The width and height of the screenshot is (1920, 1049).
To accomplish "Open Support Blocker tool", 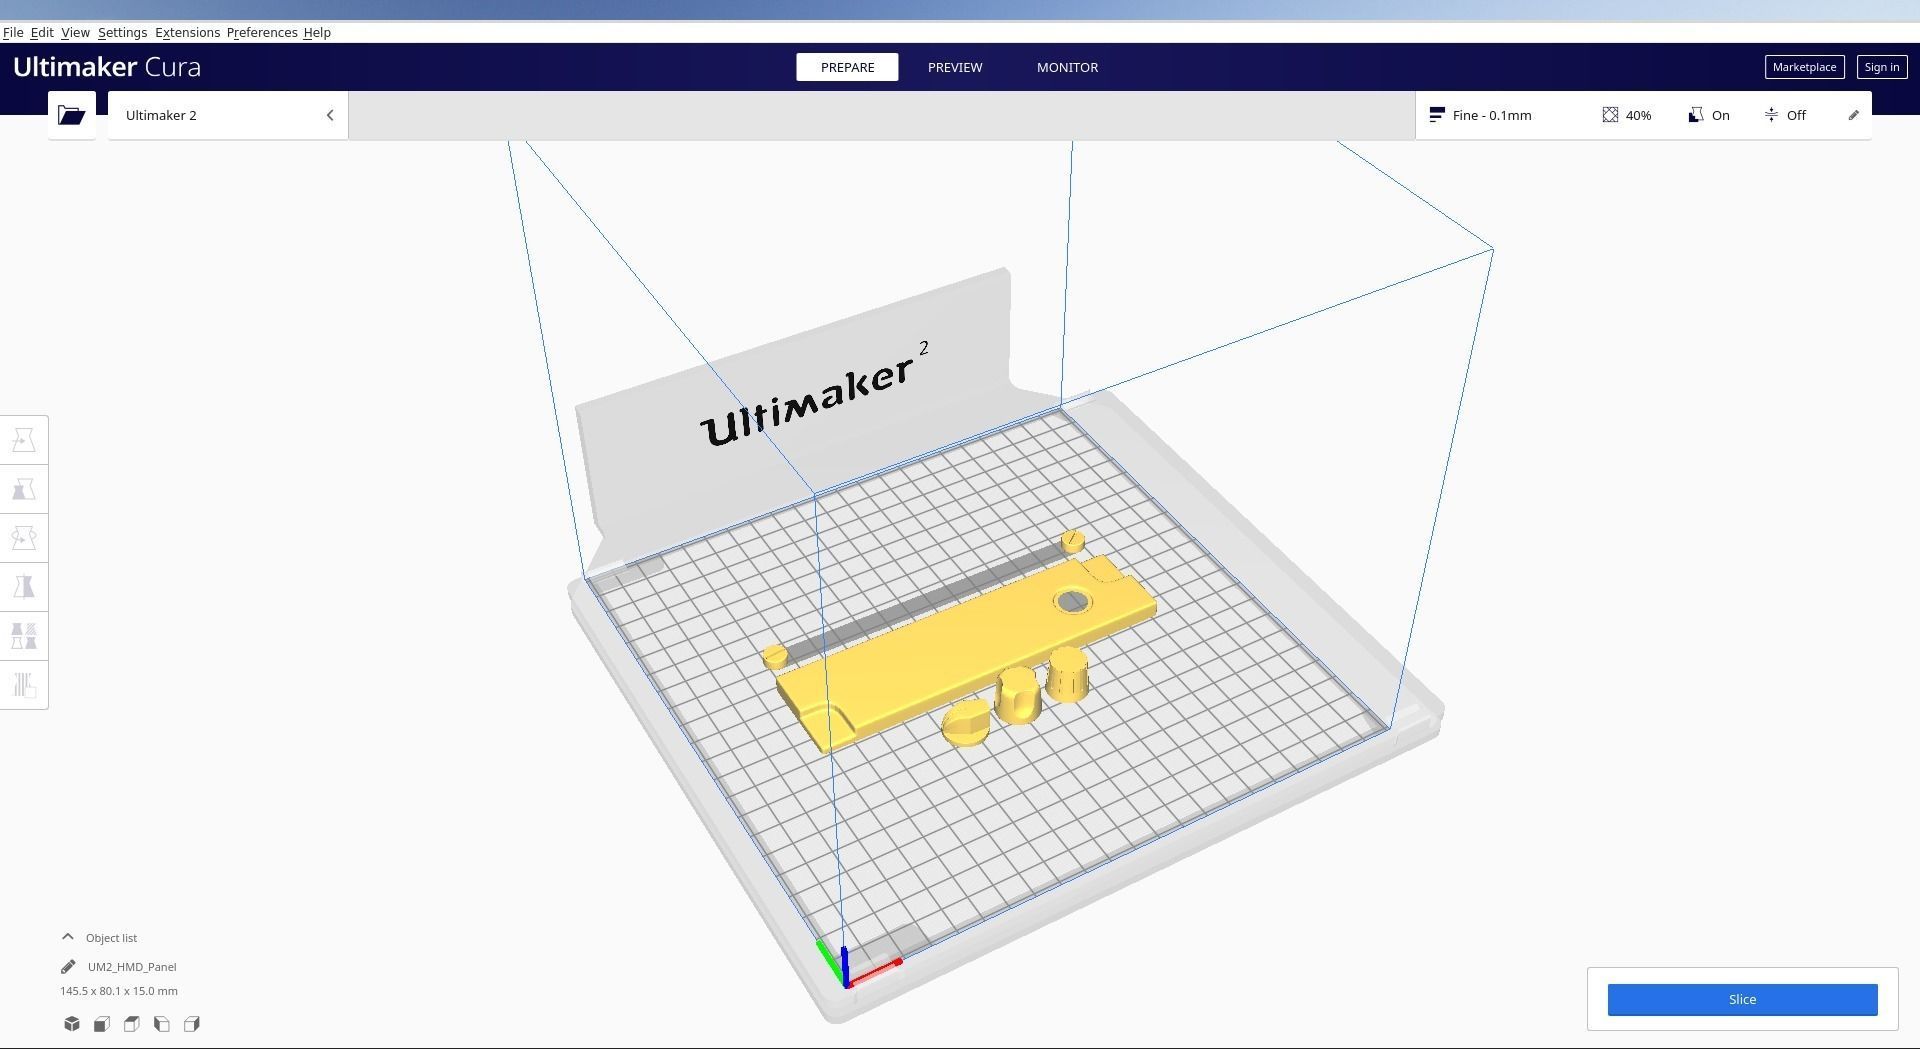I will point(24,685).
